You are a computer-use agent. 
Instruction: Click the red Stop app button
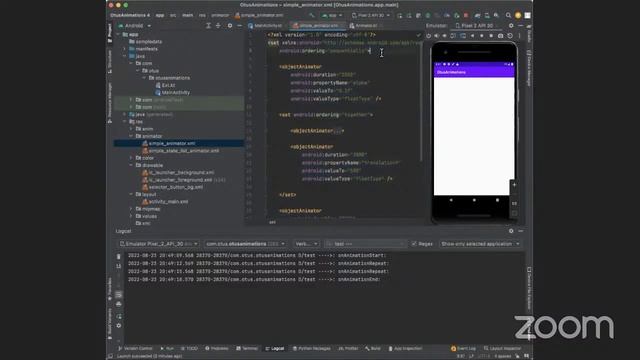(x=466, y=15)
